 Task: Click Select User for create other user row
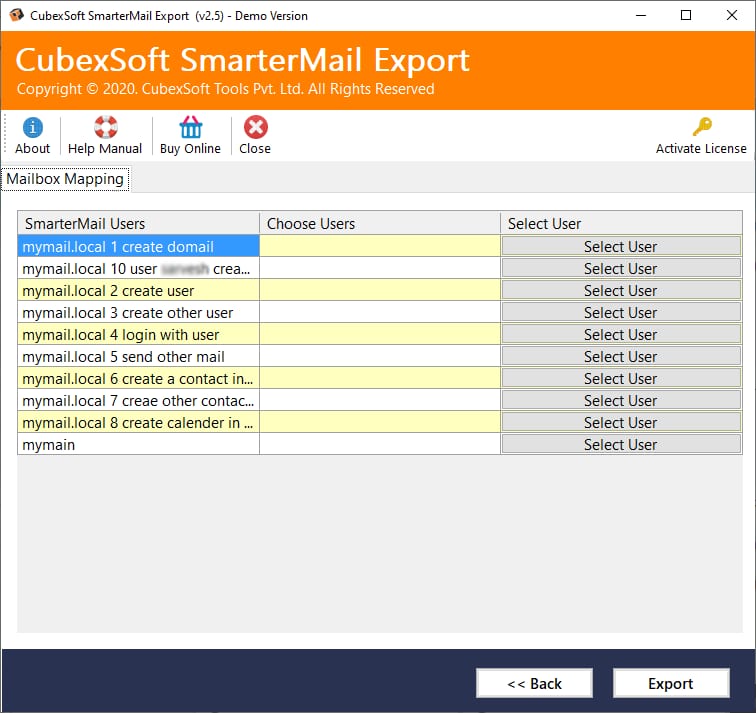tap(621, 312)
